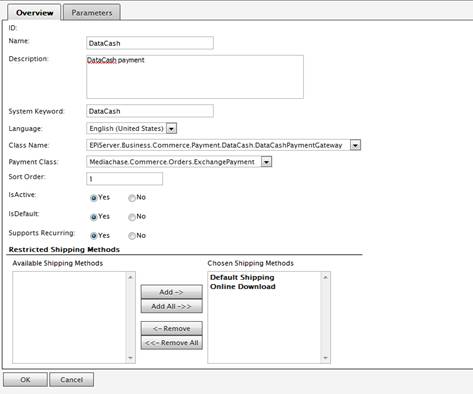473x394 pixels.
Task: Set Supports Recurring to Yes
Action: [x=94, y=236]
